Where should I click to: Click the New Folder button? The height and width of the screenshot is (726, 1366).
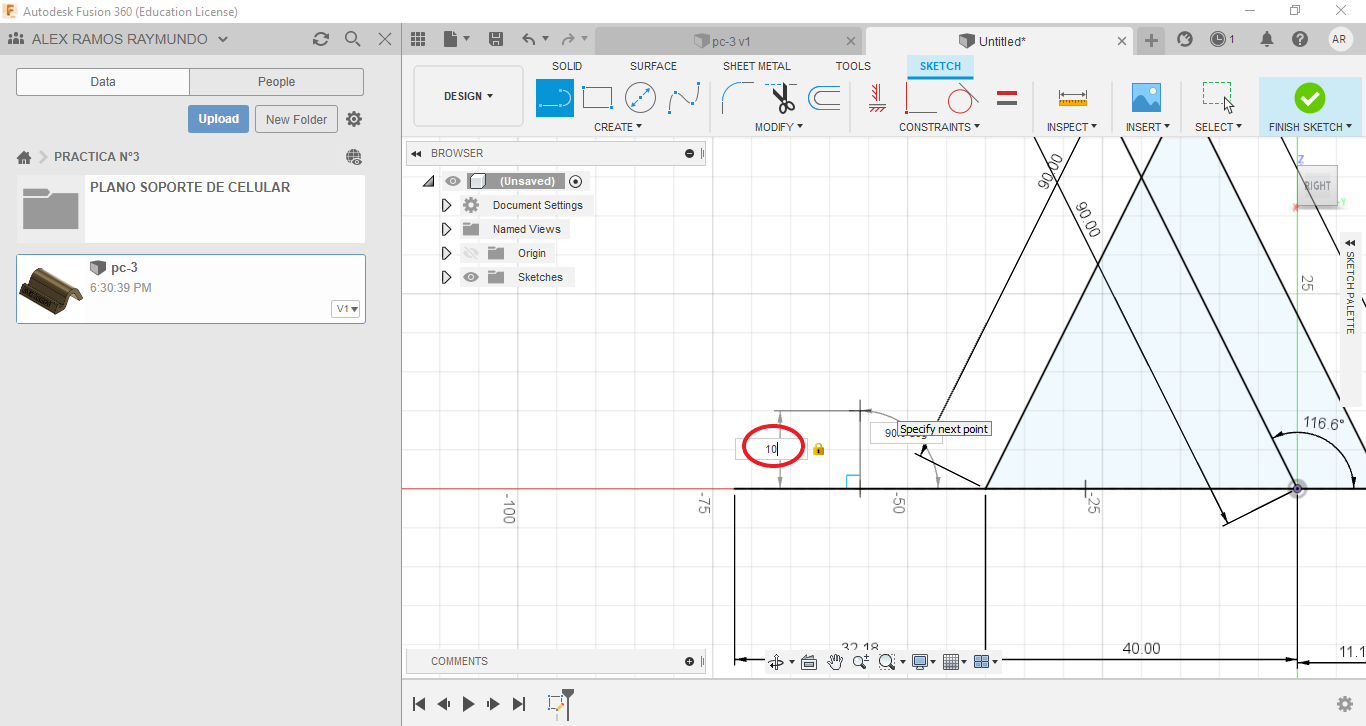[297, 119]
